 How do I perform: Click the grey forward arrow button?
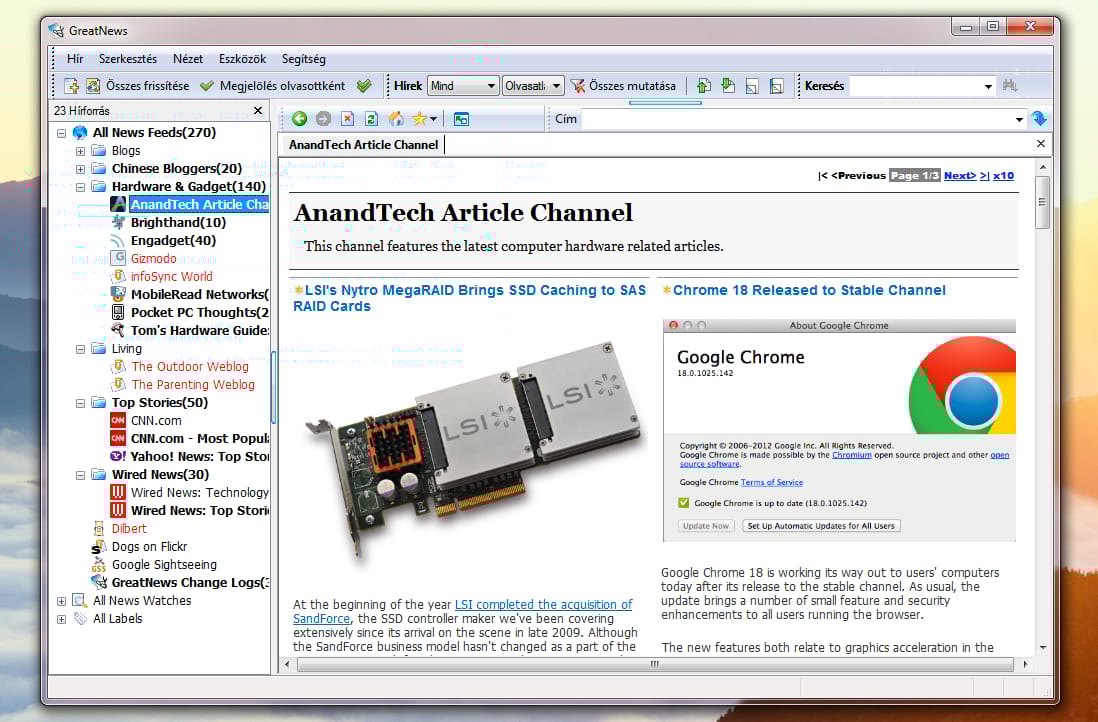tap(323, 119)
